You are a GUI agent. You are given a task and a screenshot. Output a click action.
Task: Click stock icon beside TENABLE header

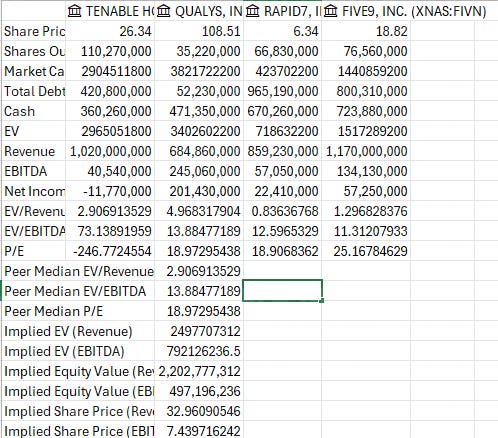click(x=74, y=12)
